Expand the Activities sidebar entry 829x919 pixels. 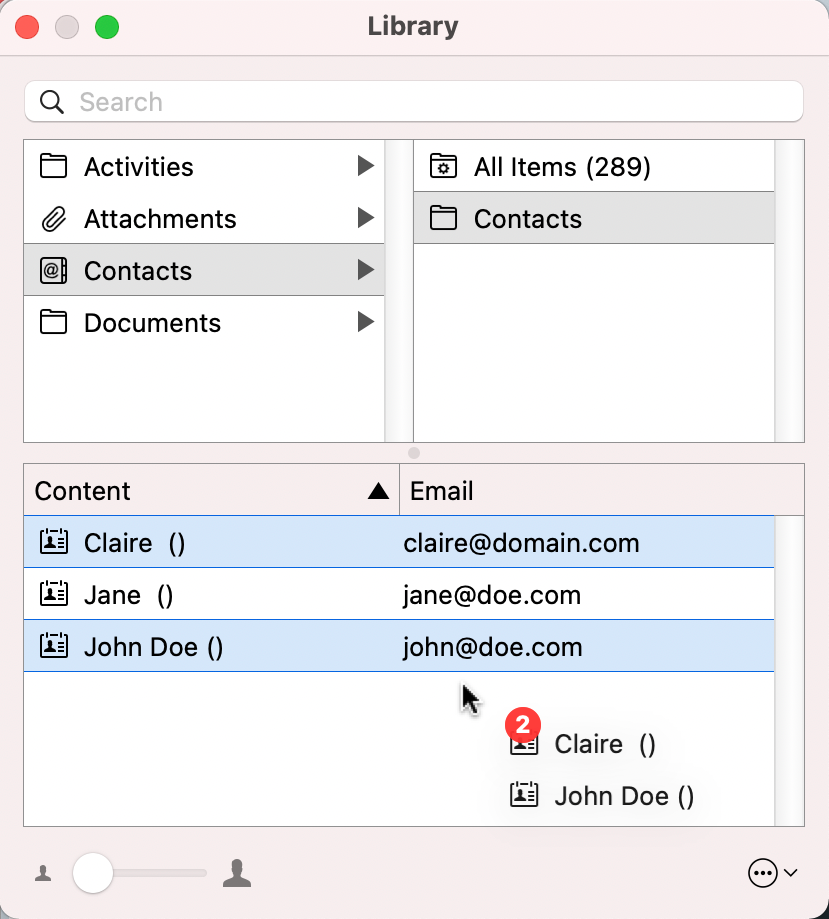pyautogui.click(x=366, y=166)
